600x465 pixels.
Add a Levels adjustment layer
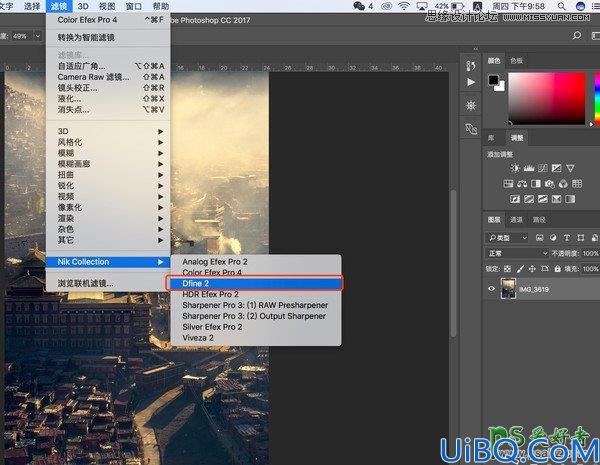(529, 168)
